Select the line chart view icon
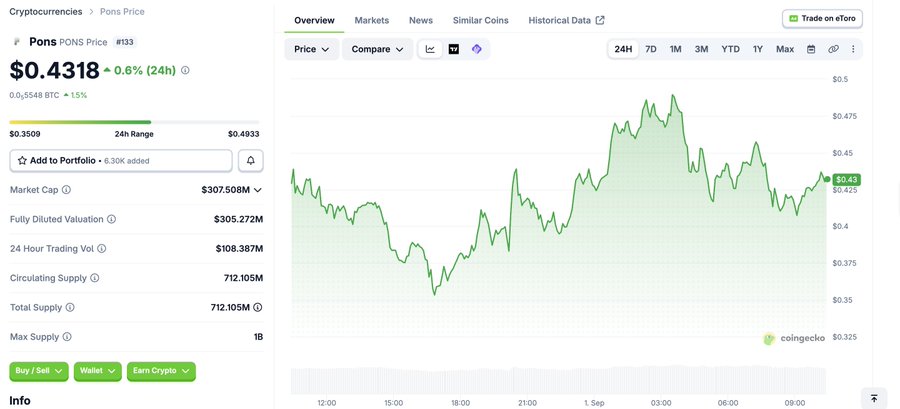Screen dimensions: 900x409 point(430,49)
